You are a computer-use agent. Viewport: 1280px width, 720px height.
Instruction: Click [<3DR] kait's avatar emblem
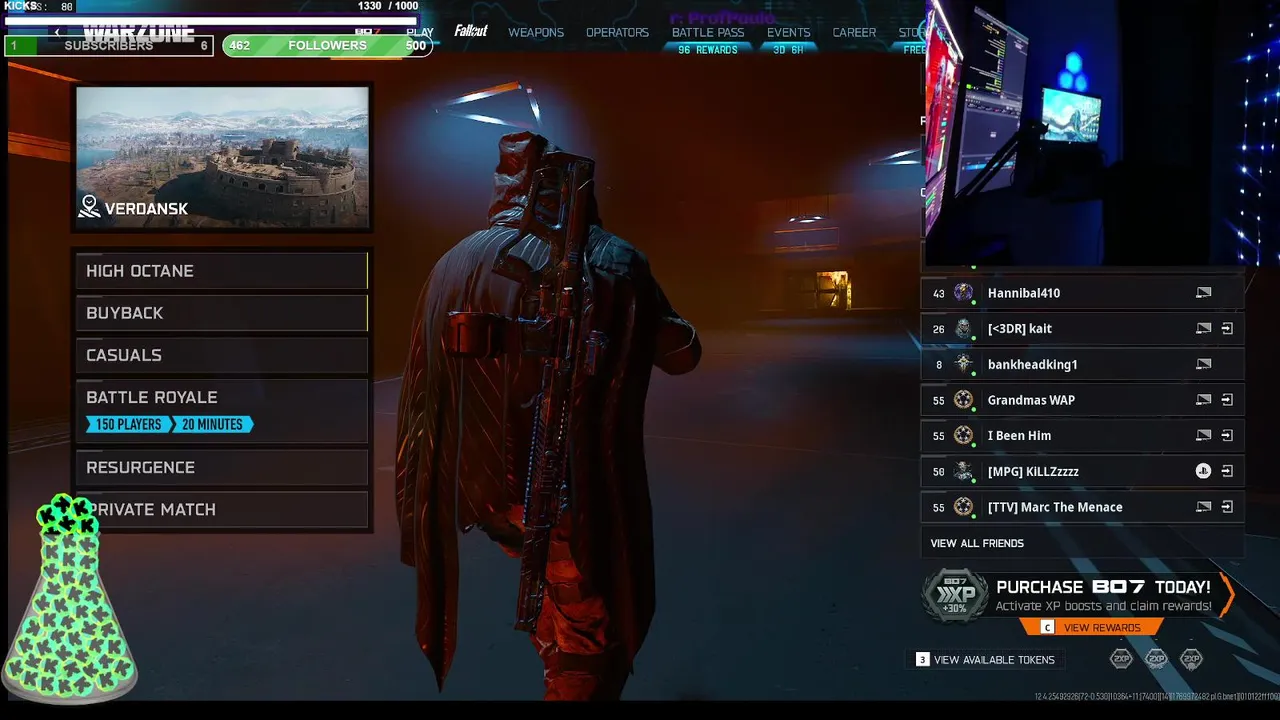[963, 329]
